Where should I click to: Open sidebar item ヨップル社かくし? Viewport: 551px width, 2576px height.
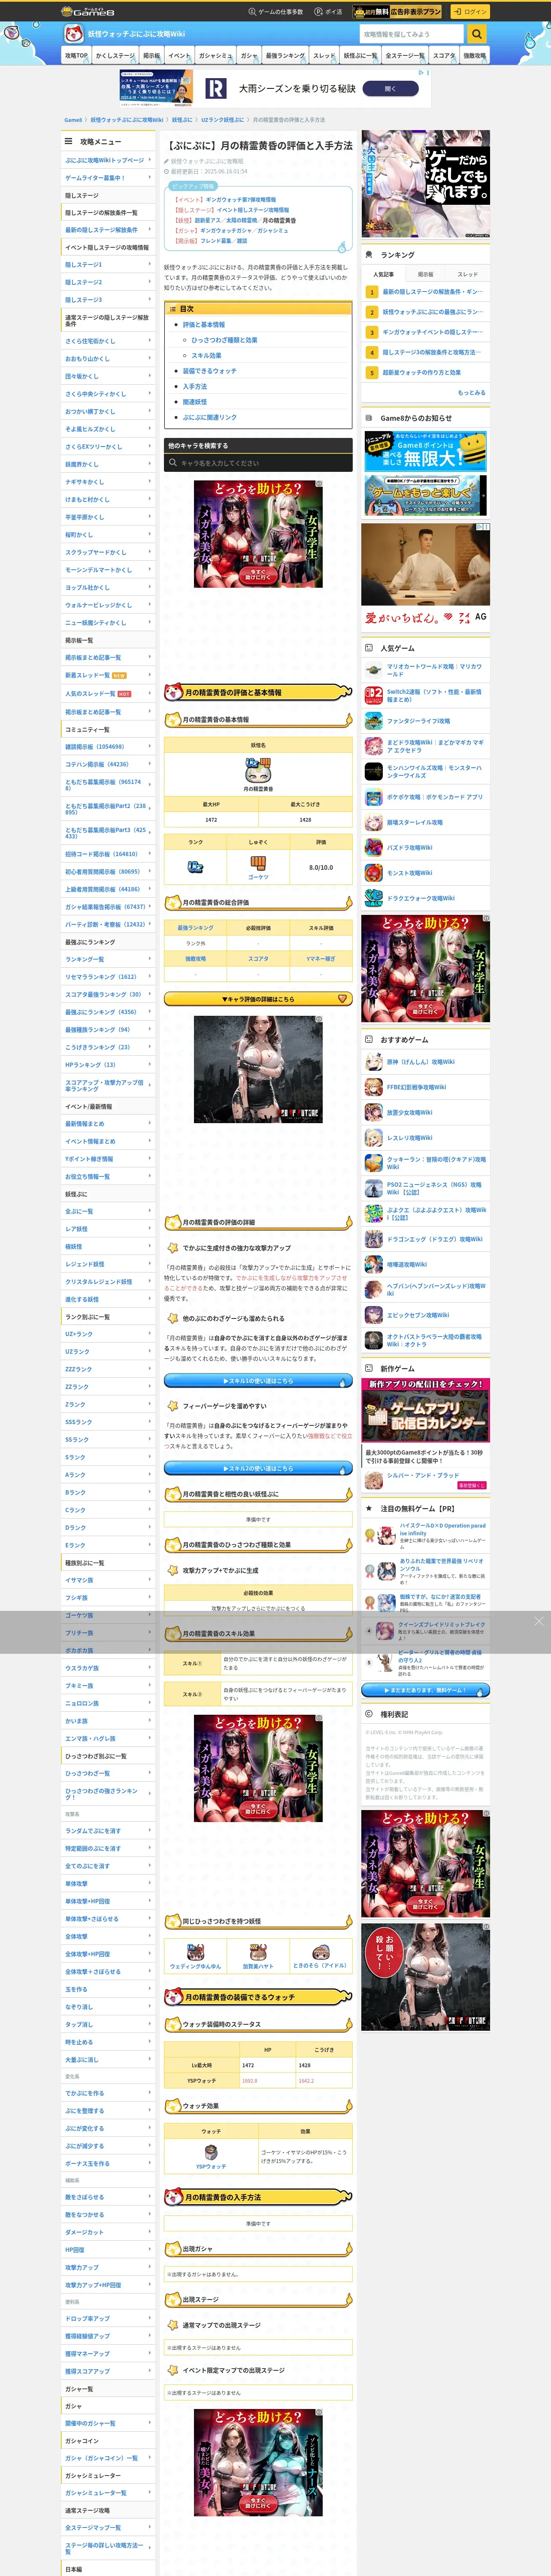pos(108,587)
